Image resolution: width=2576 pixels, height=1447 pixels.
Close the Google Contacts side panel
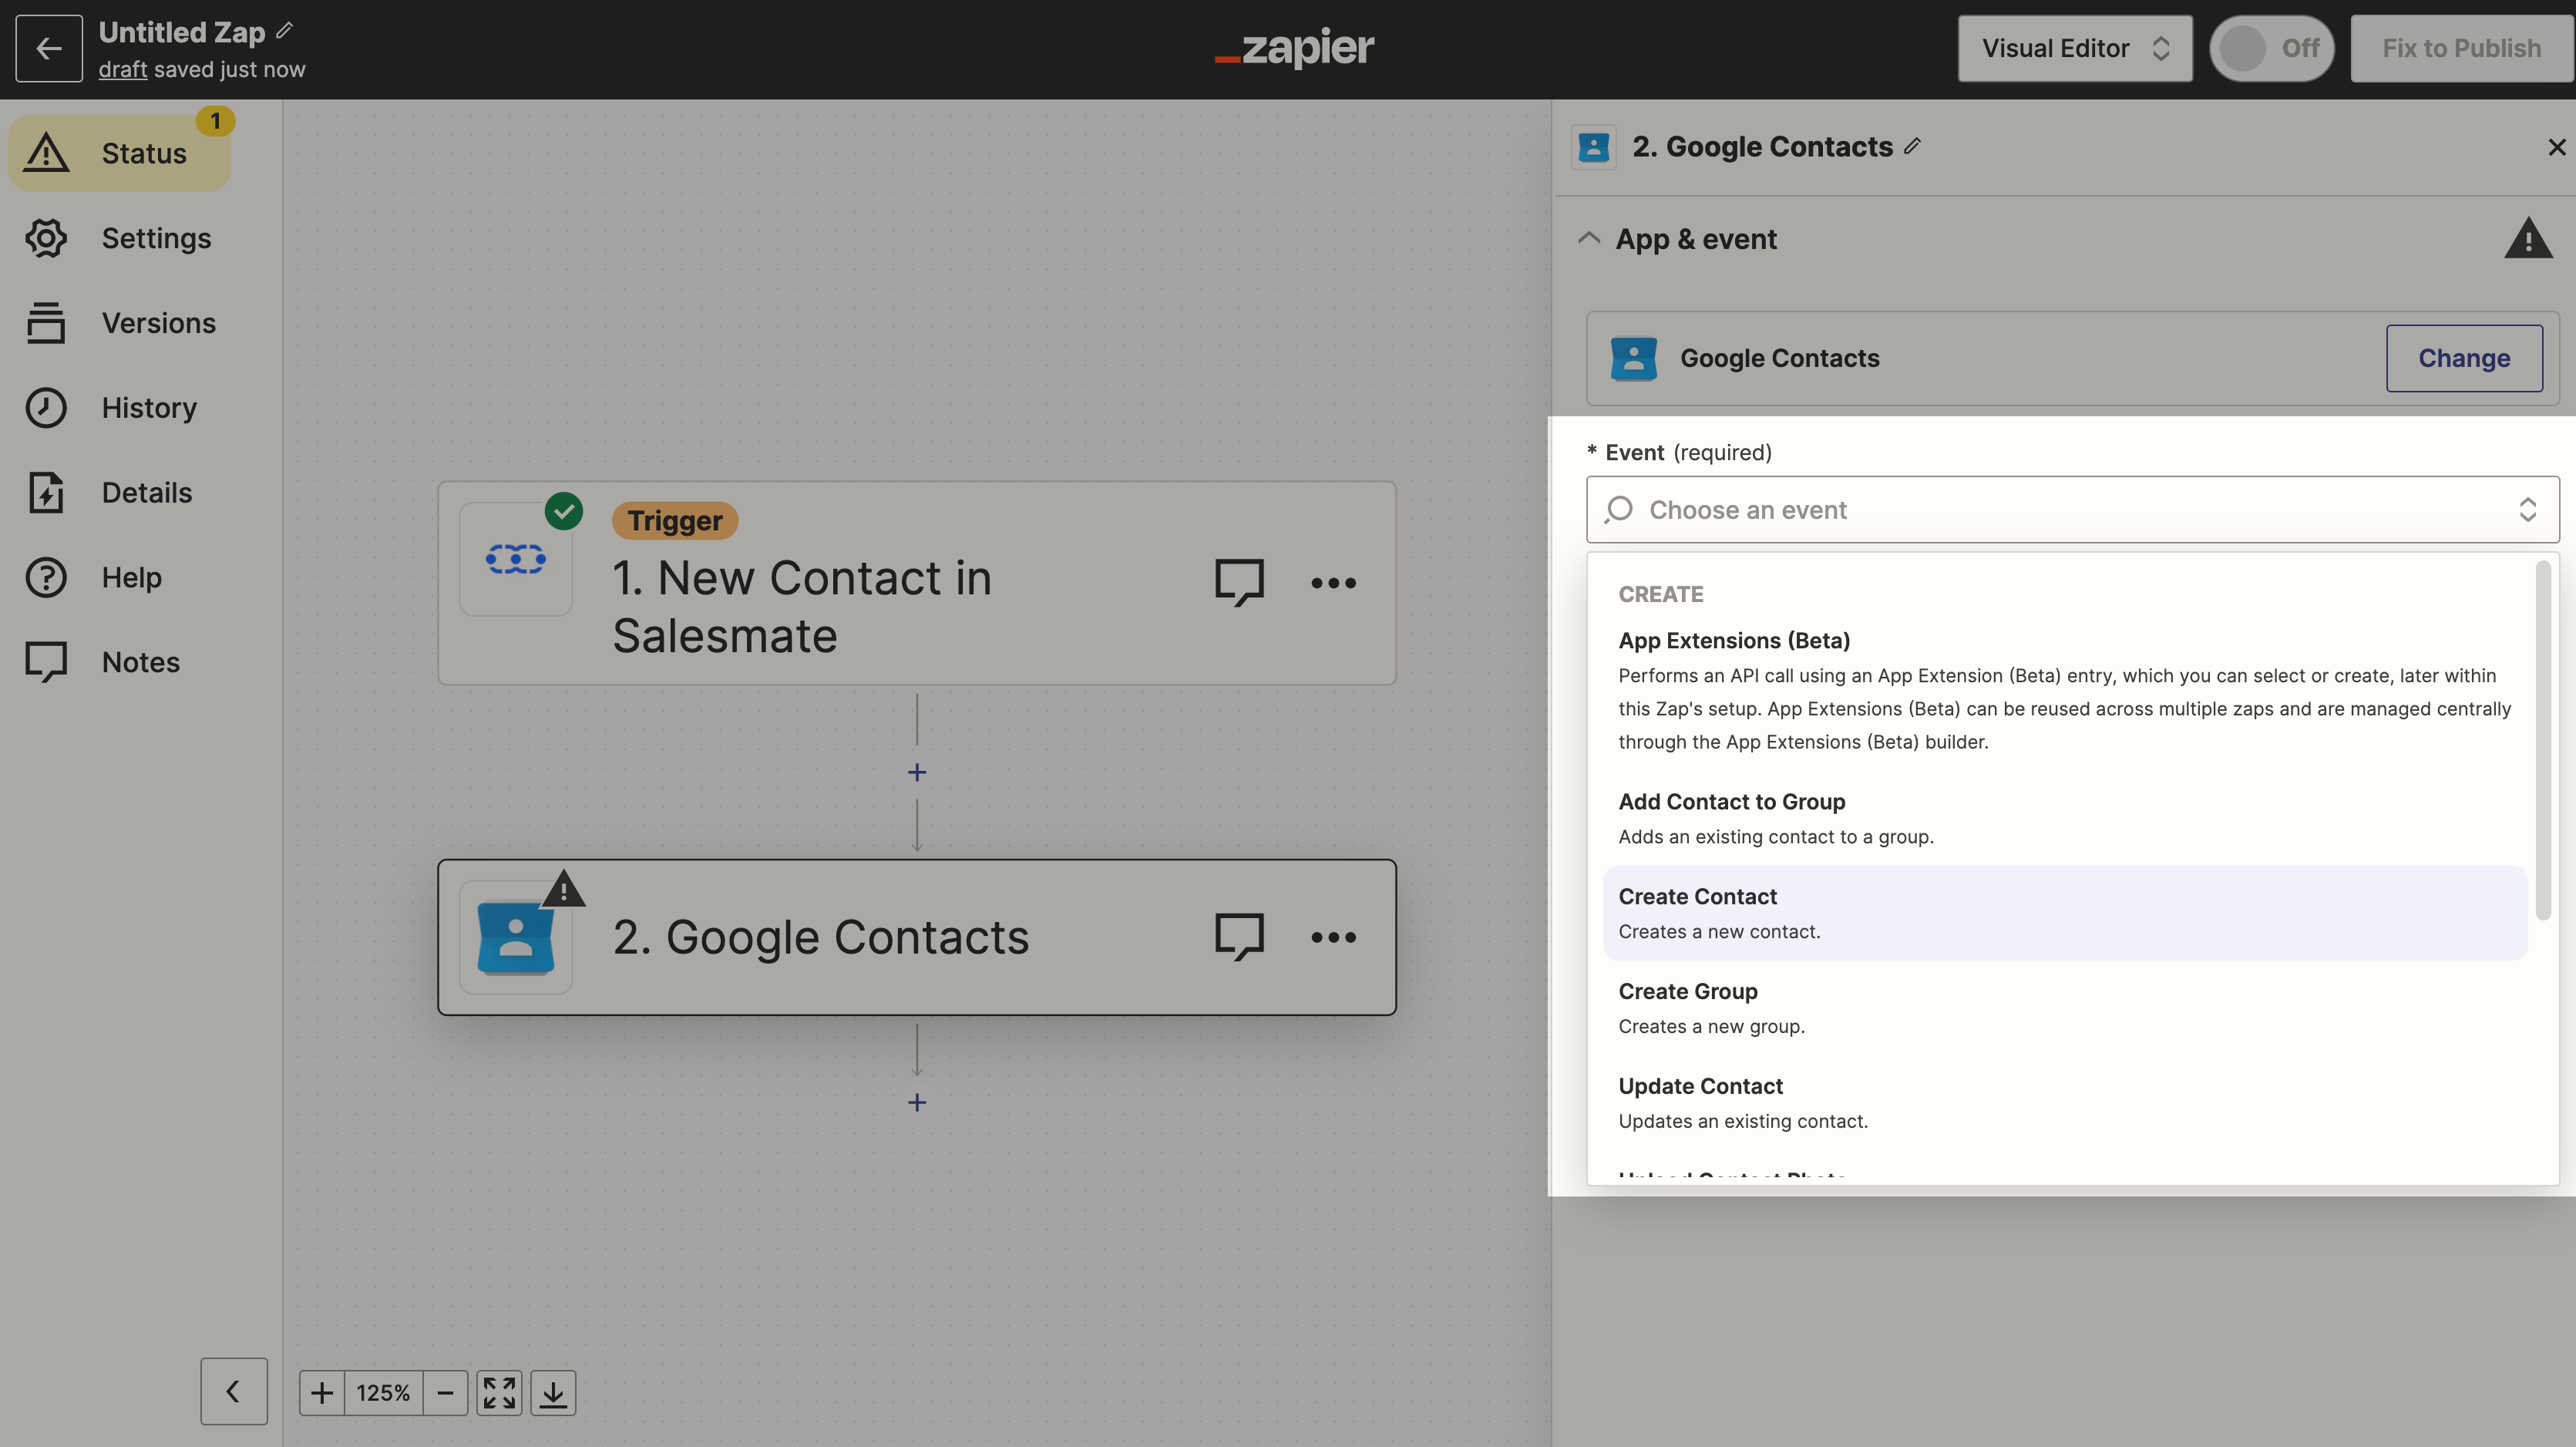click(x=2557, y=147)
